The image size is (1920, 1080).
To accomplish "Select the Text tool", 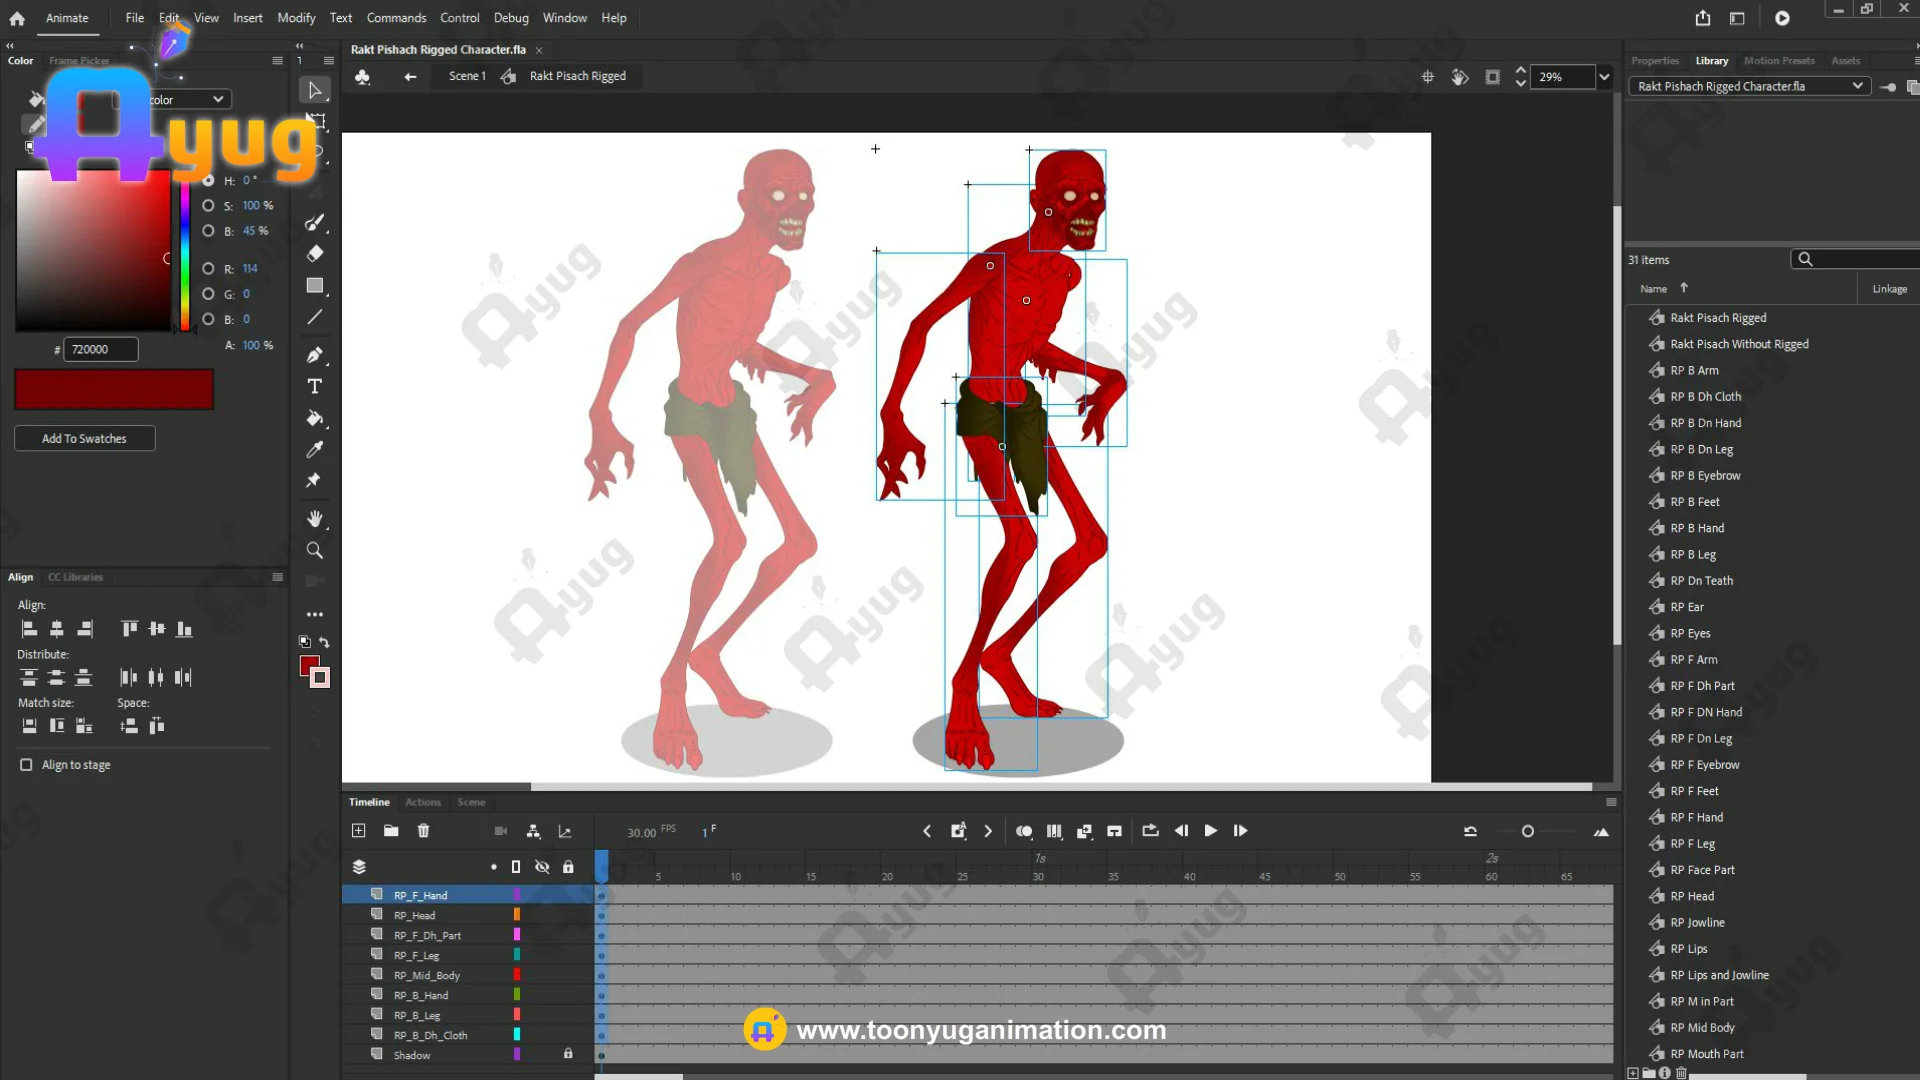I will [x=314, y=387].
